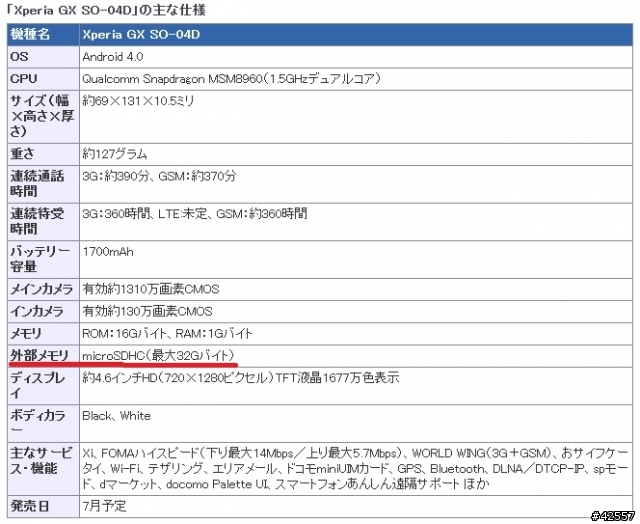640x524 pixels.
Task: Click the 有効約130万画素CMOS value
Action: [x=147, y=311]
